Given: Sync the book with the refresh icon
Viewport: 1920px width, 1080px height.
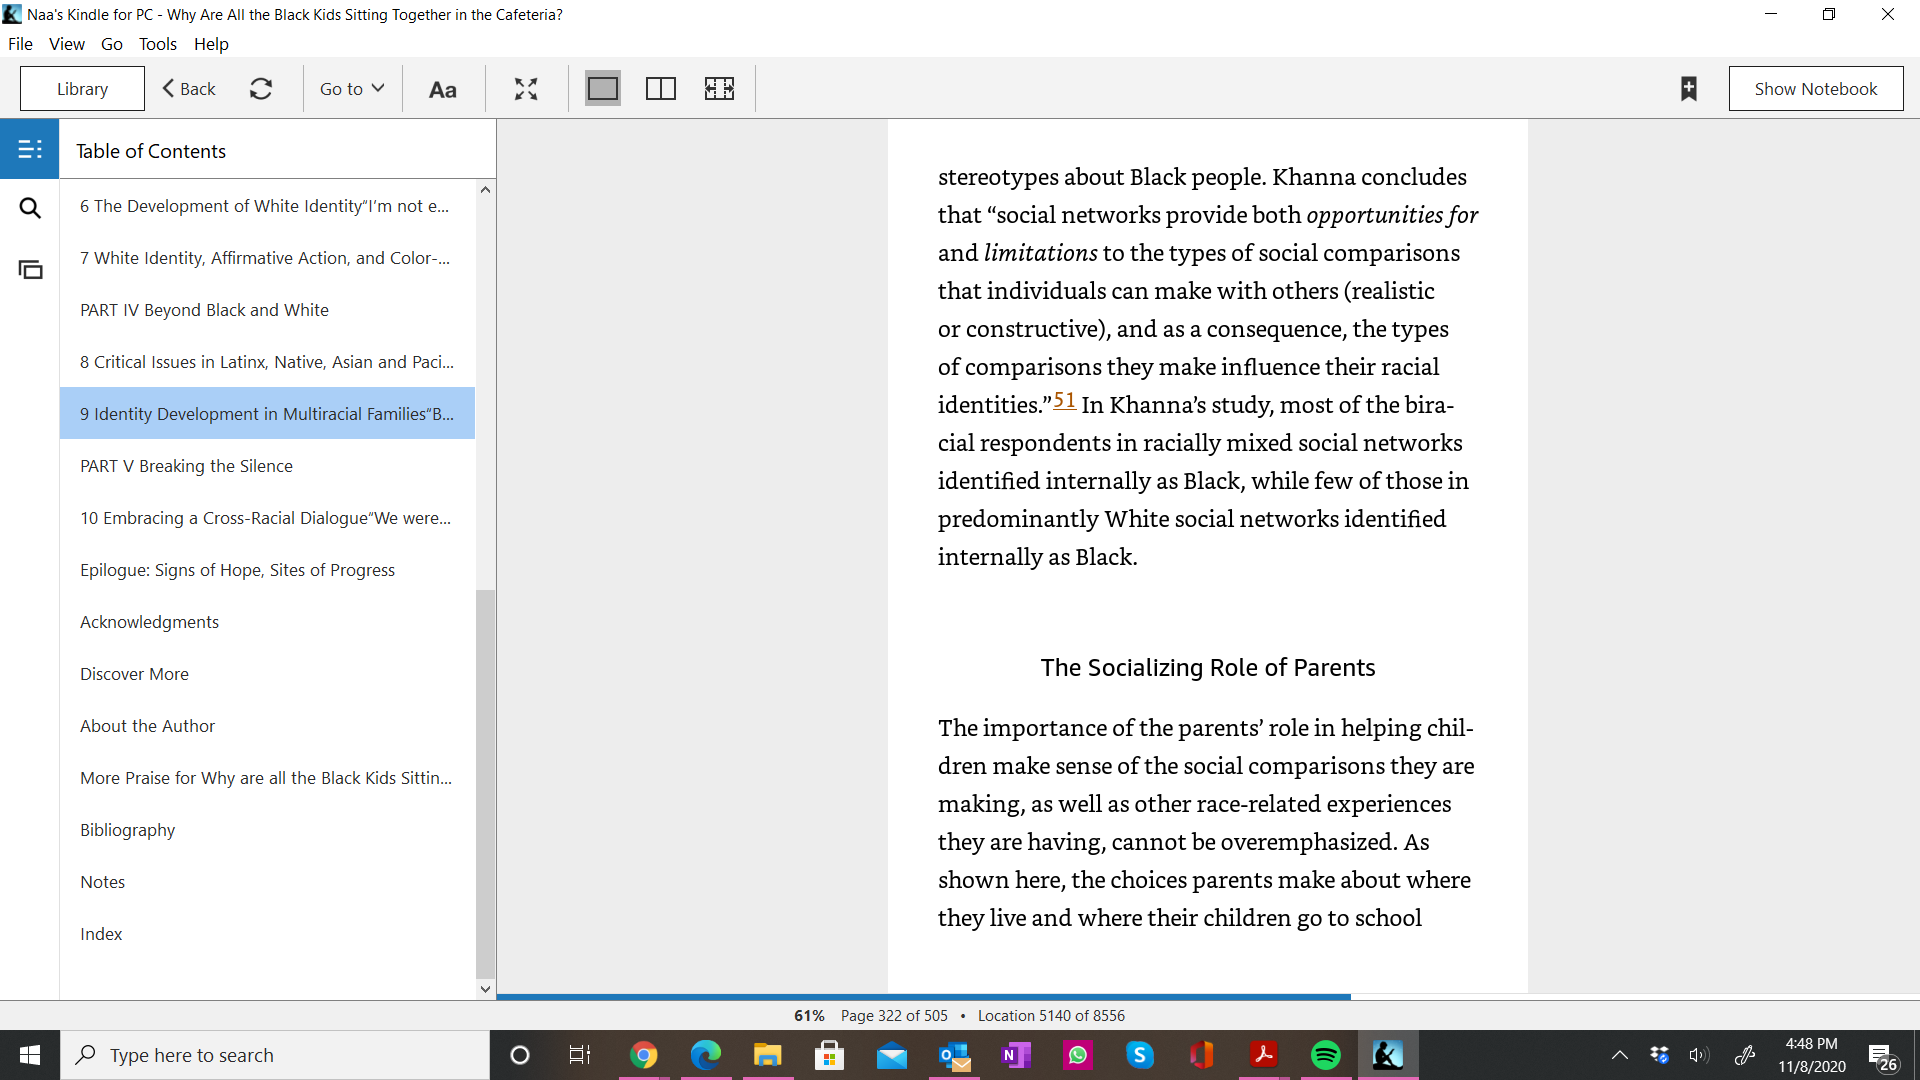Looking at the screenshot, I should click(x=261, y=89).
